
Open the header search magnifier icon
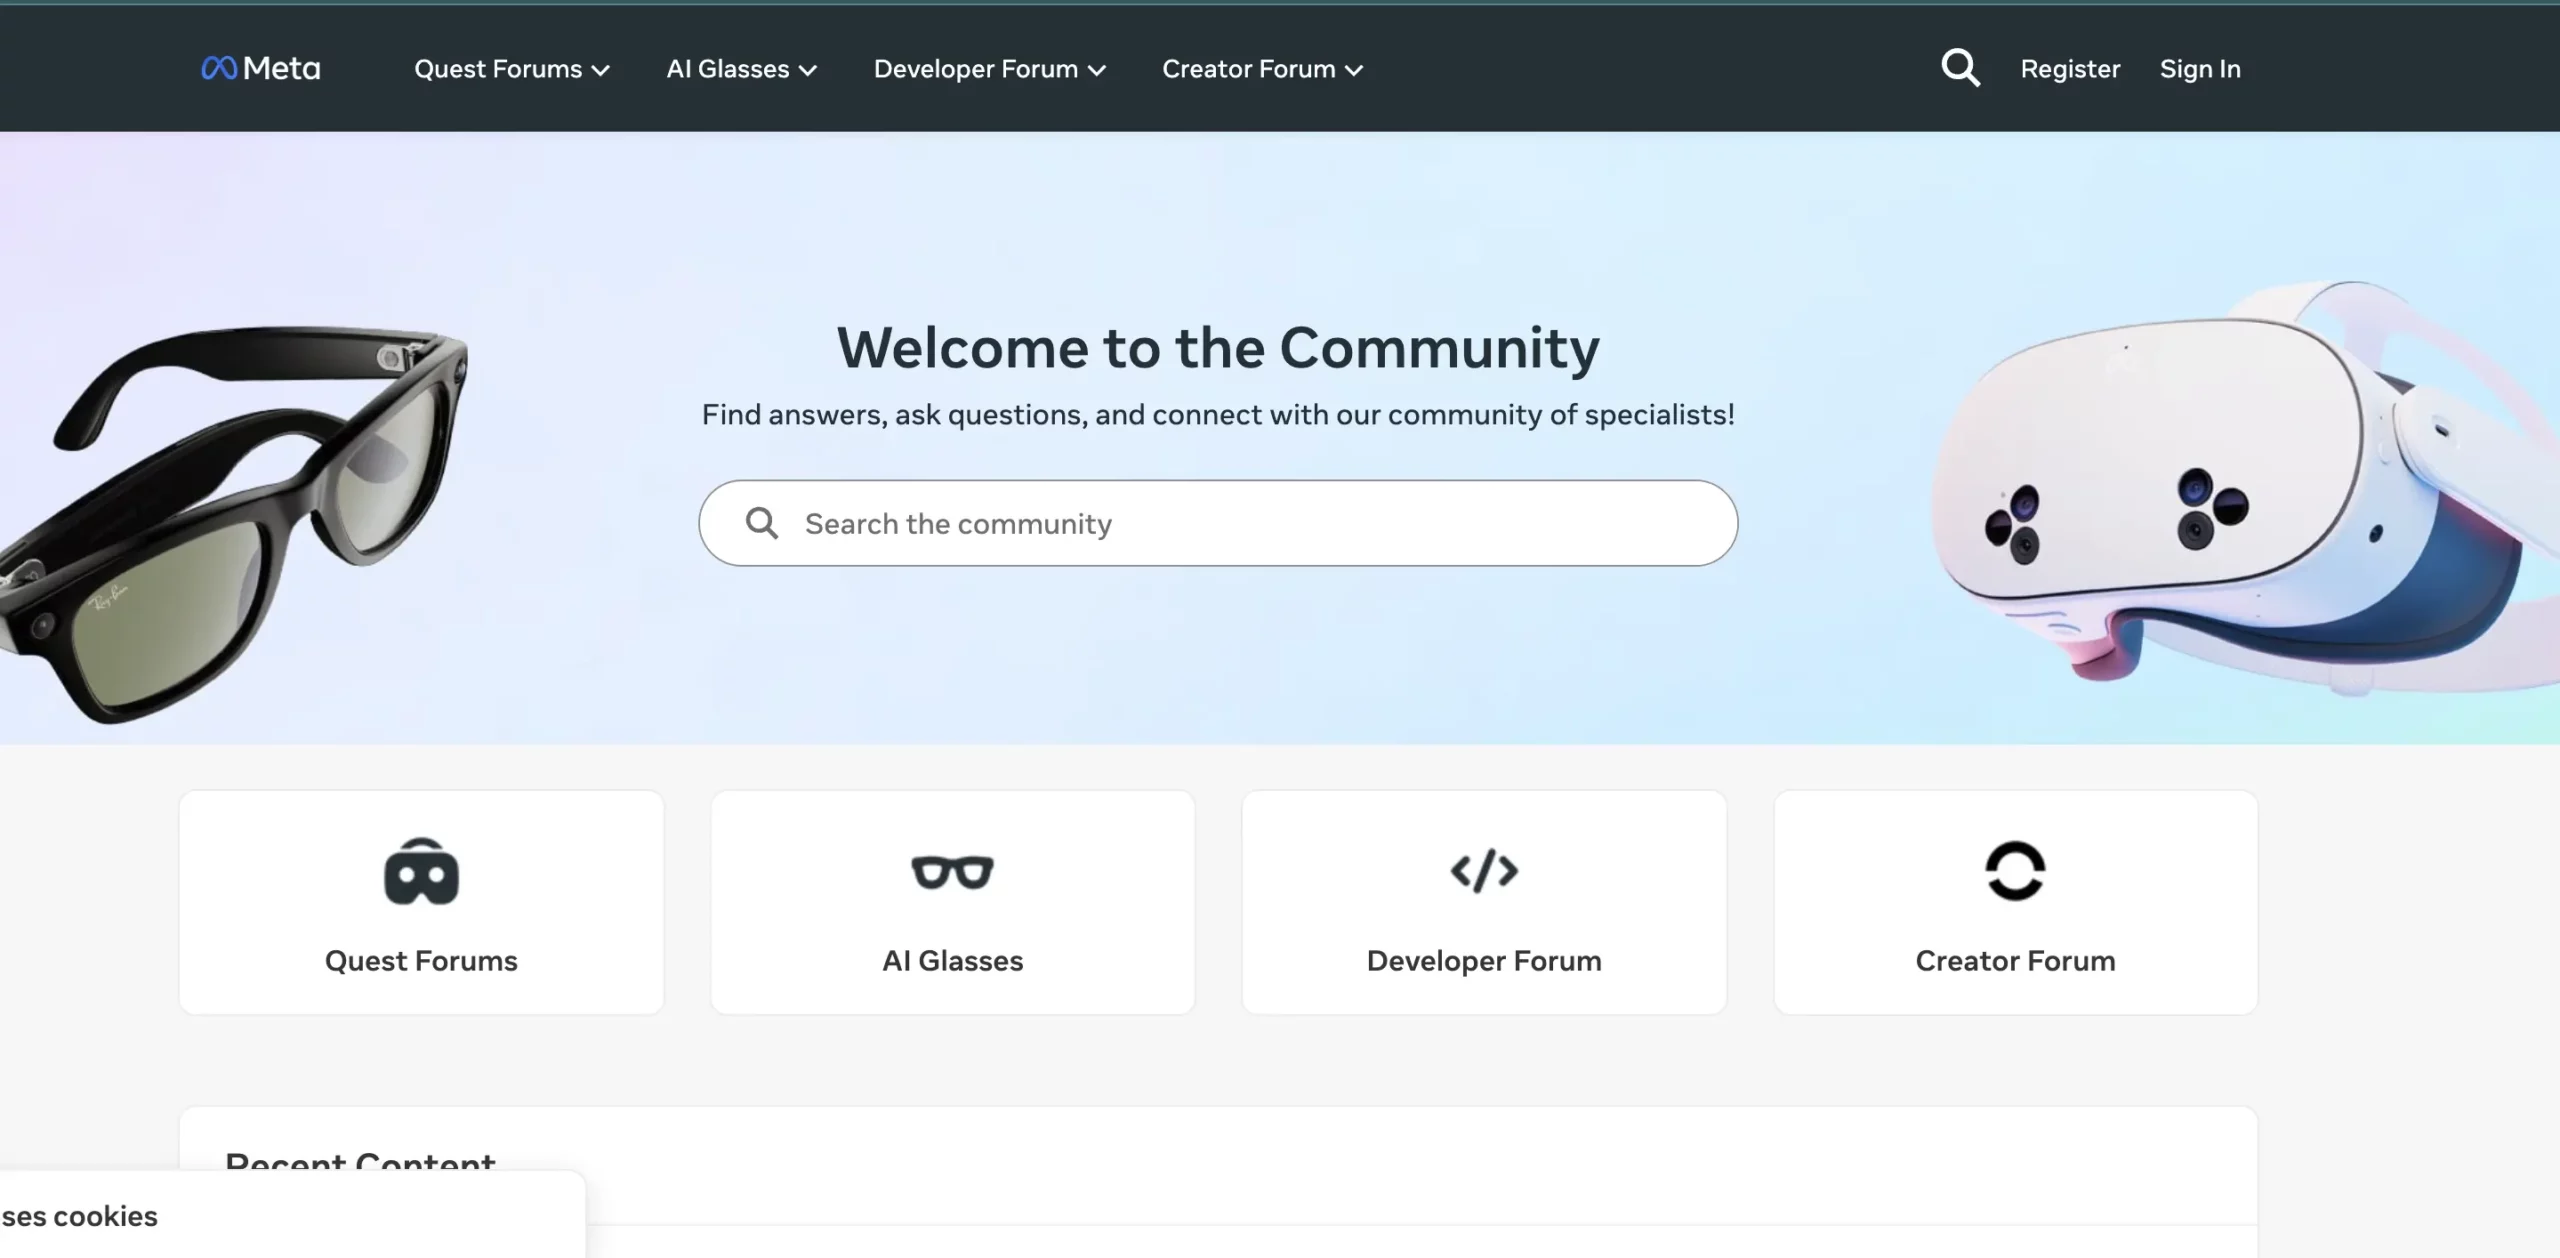[1960, 68]
